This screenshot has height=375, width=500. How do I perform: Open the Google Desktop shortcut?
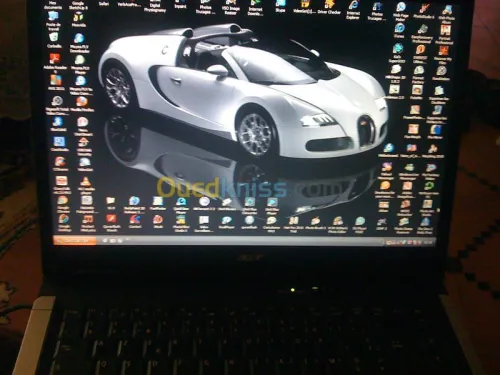tap(64, 223)
